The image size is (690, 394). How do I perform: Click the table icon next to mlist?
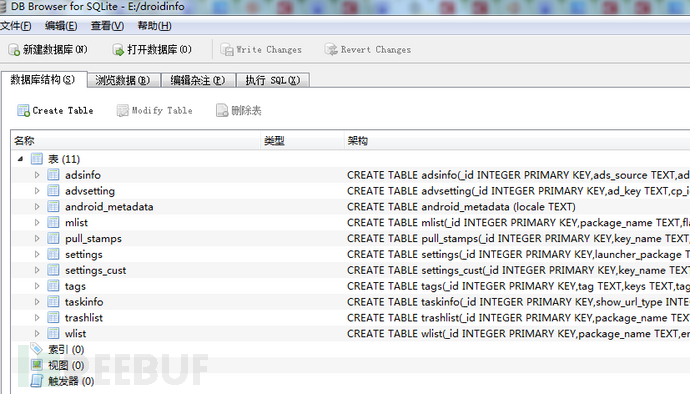(x=53, y=222)
